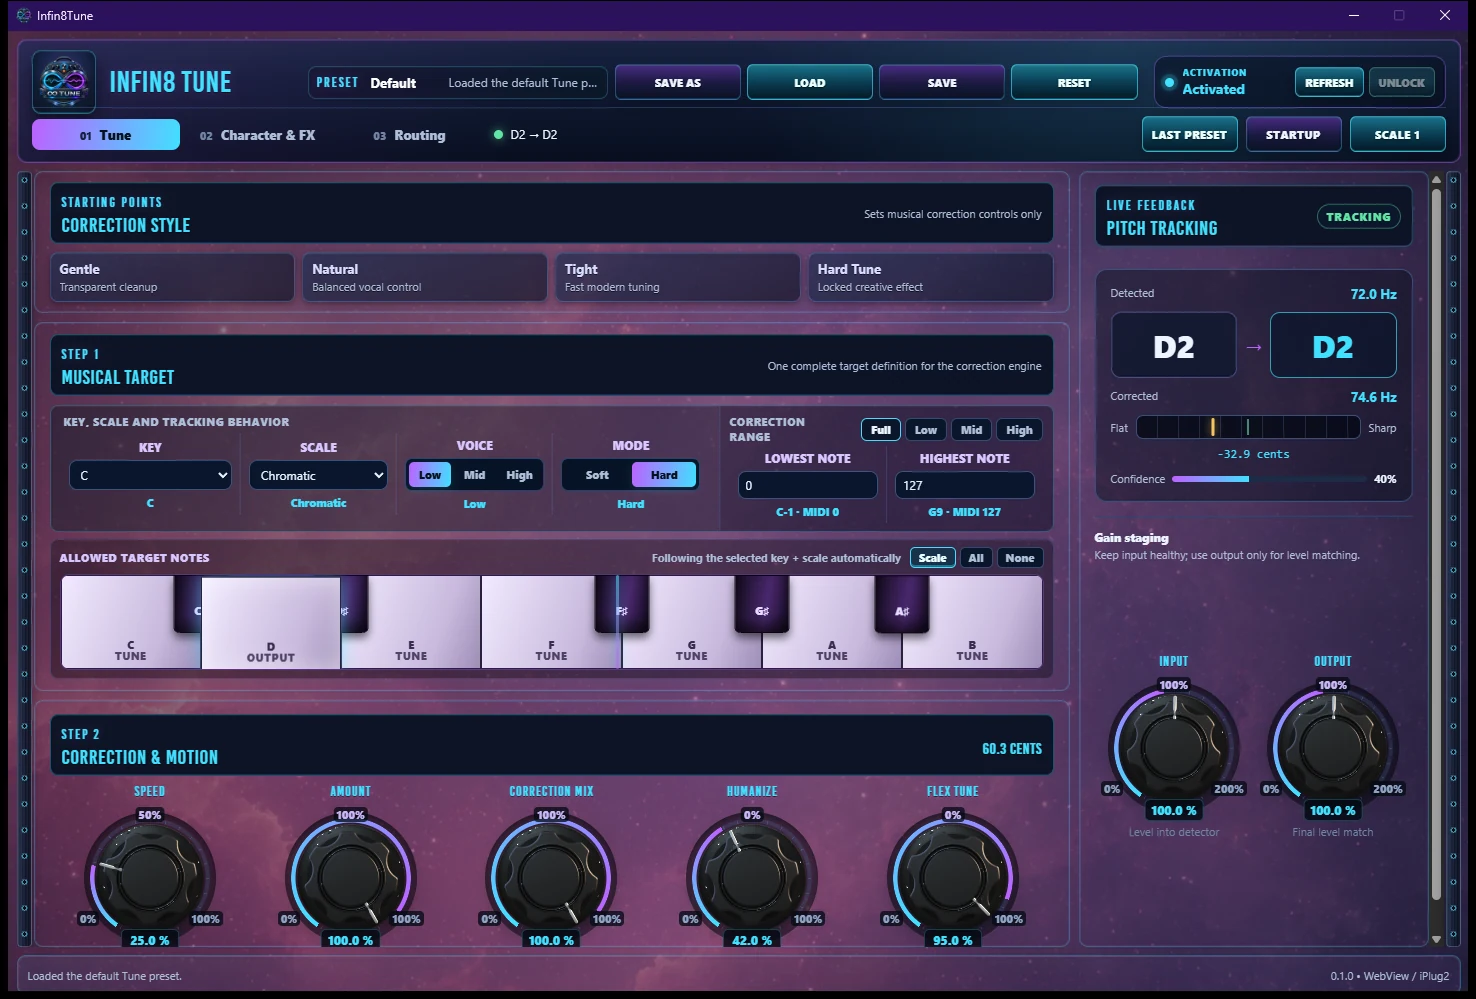Click the preset name Default
The image size is (1476, 999).
point(393,83)
